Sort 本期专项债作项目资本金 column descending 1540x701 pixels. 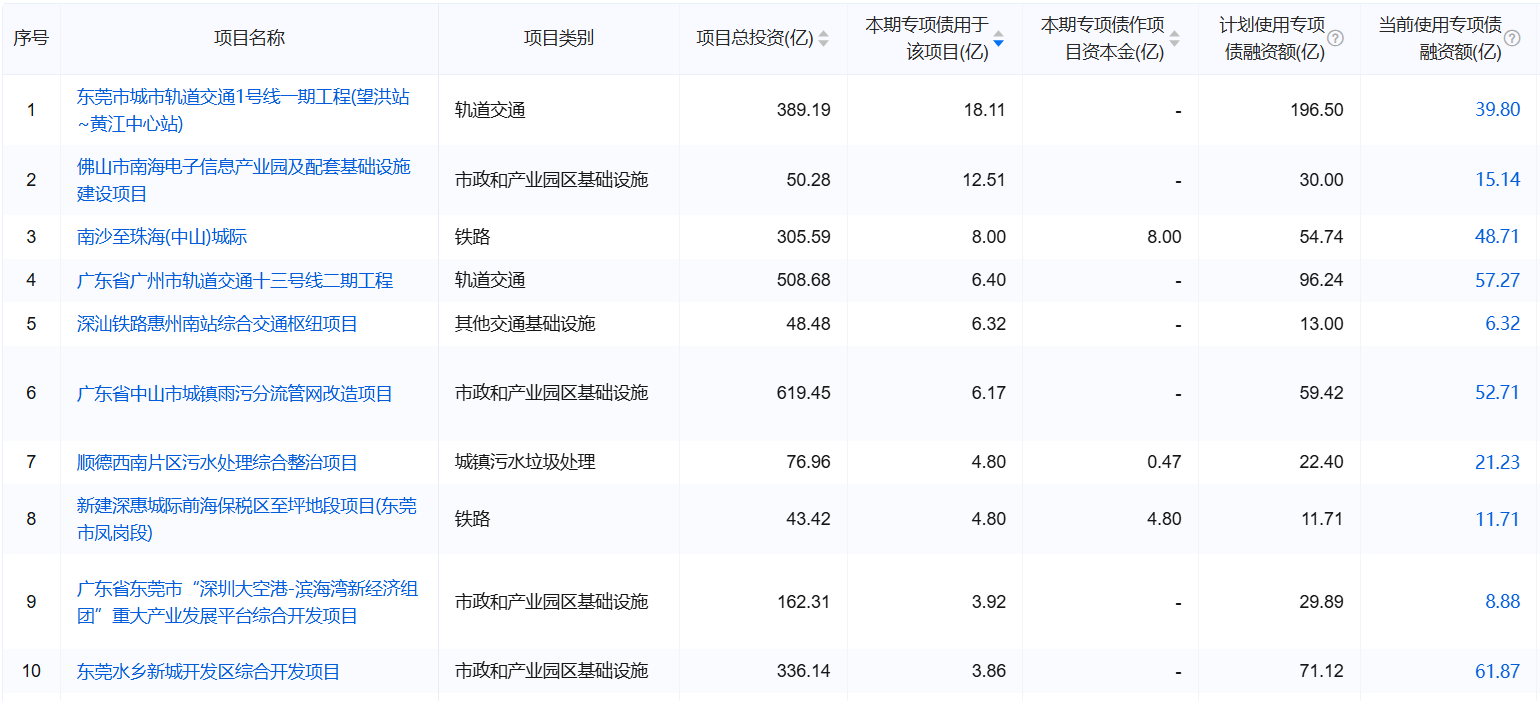1174,42
